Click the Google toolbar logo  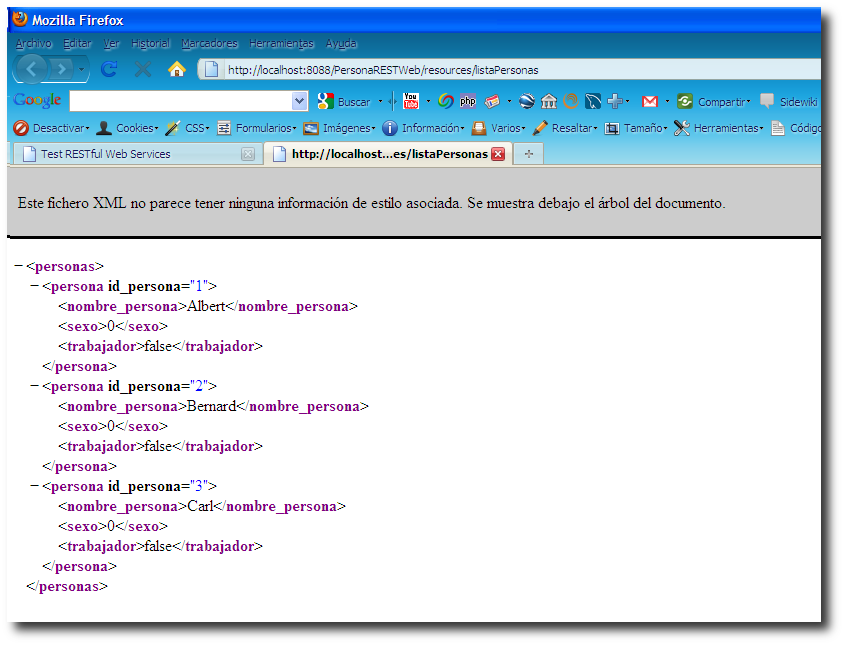click(x=37, y=100)
